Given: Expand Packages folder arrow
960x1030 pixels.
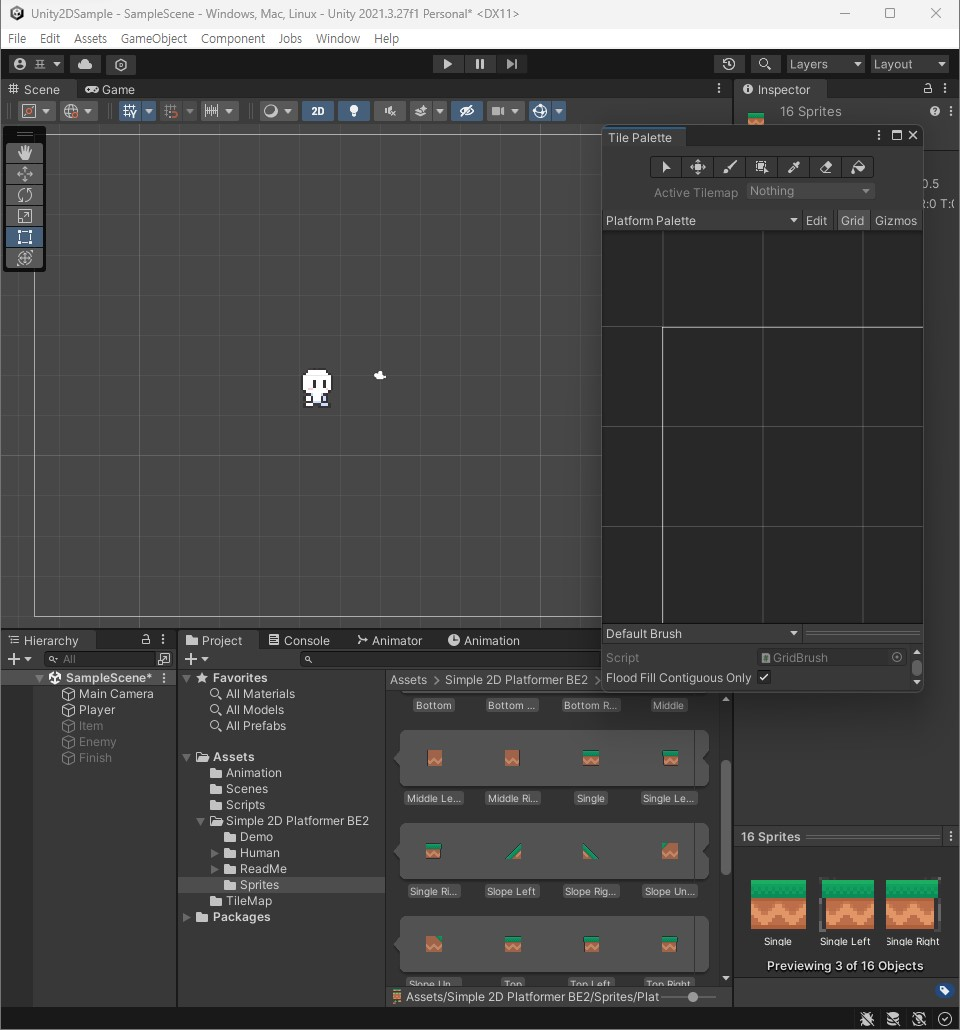Looking at the screenshot, I should [x=187, y=917].
